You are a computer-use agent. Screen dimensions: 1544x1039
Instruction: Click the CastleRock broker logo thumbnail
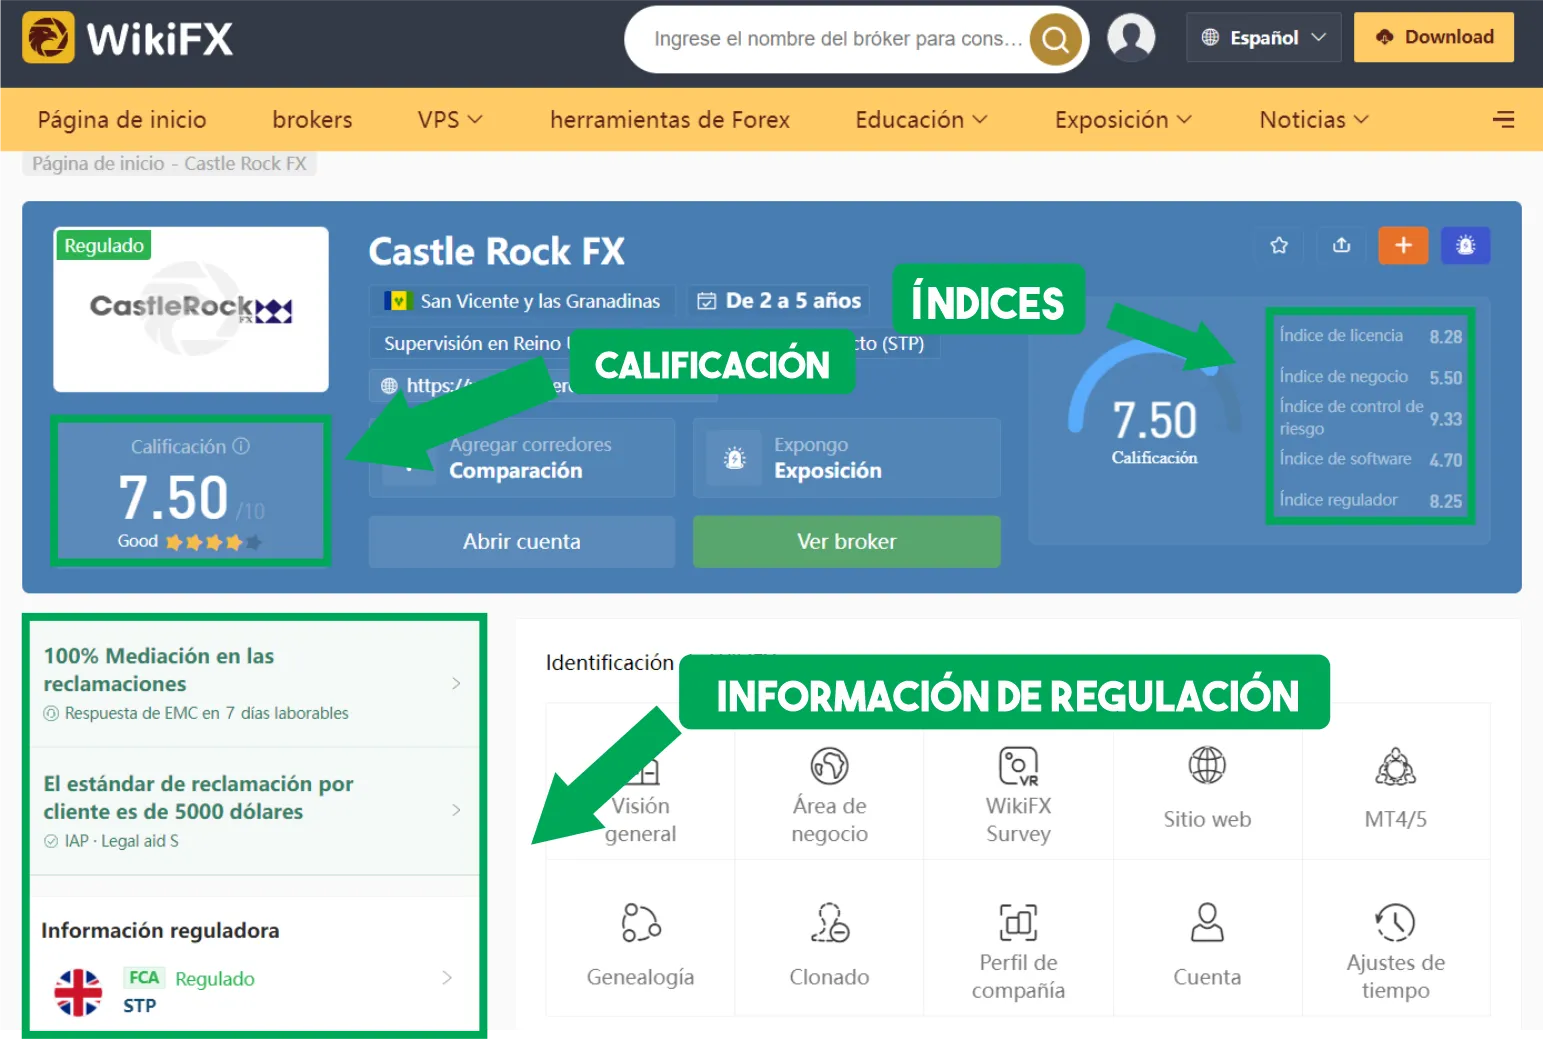191,309
